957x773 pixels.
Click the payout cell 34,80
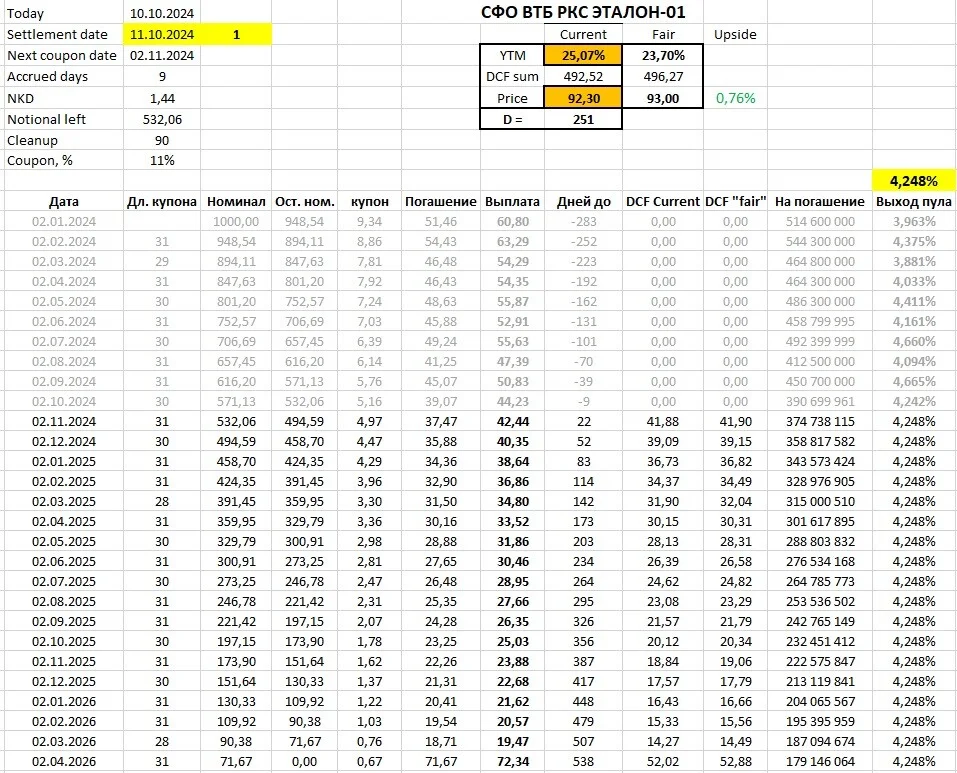[513, 502]
